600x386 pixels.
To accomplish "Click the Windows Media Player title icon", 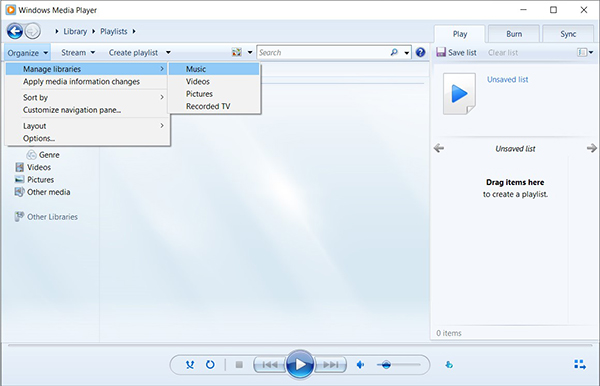I will click(11, 10).
